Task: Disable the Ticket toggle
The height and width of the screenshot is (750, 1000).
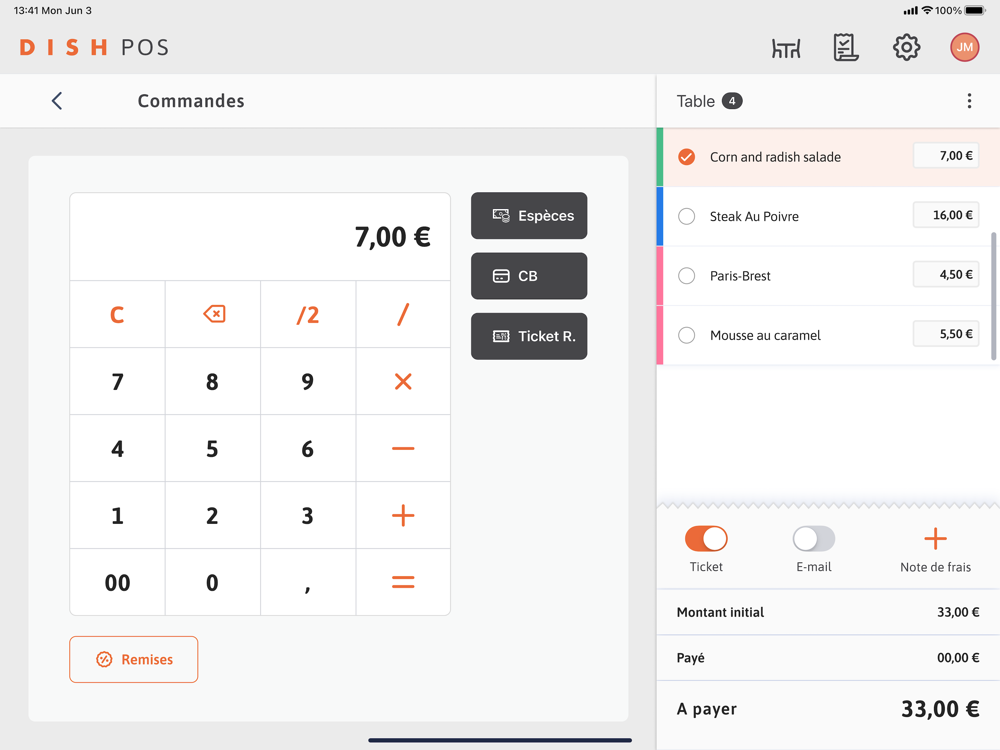Action: (x=706, y=539)
